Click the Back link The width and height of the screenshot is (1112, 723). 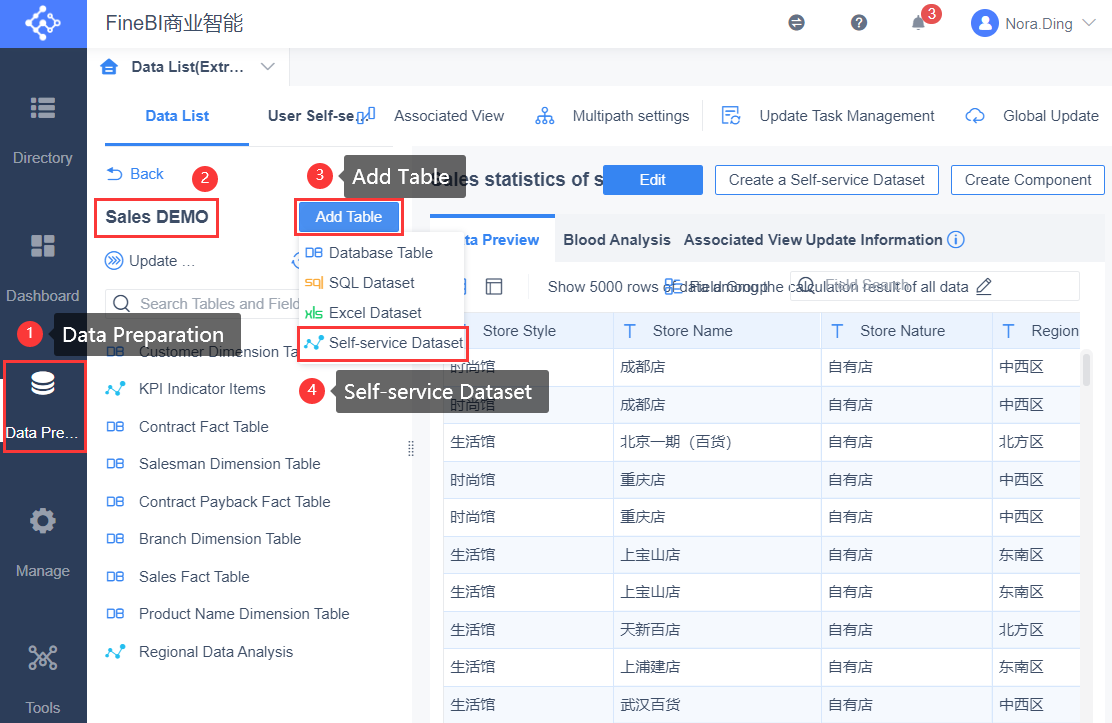[x=147, y=174]
